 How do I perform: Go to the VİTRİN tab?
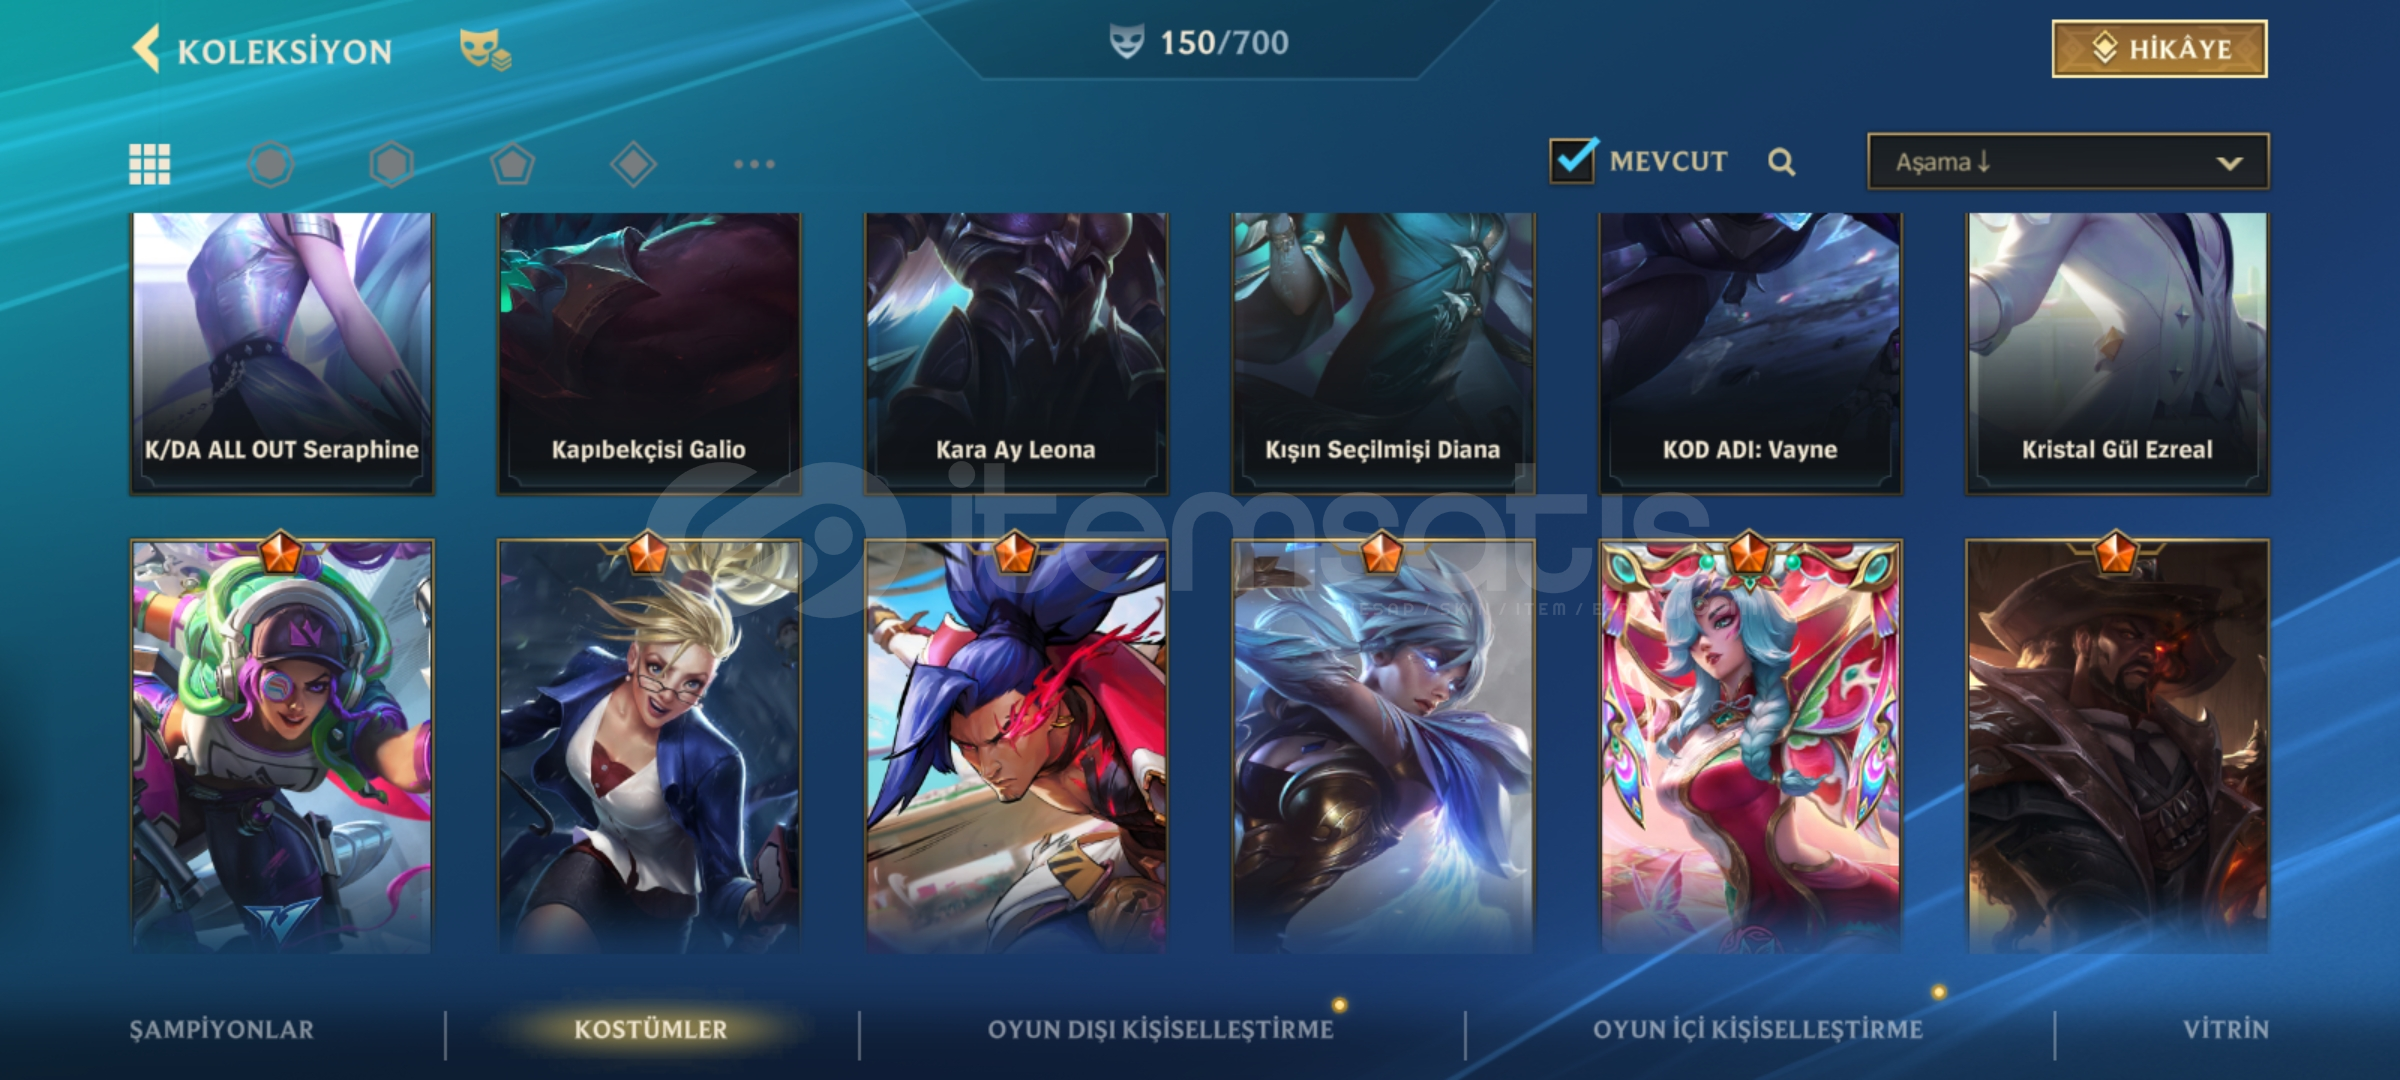(x=2225, y=1029)
